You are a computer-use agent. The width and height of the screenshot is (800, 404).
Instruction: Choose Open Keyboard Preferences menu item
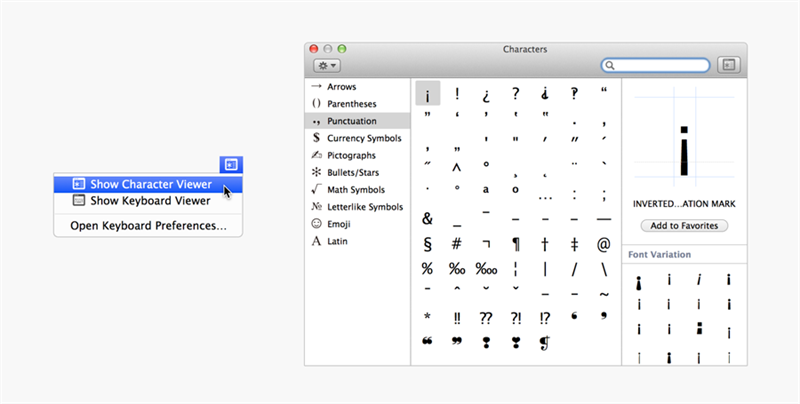point(148,226)
